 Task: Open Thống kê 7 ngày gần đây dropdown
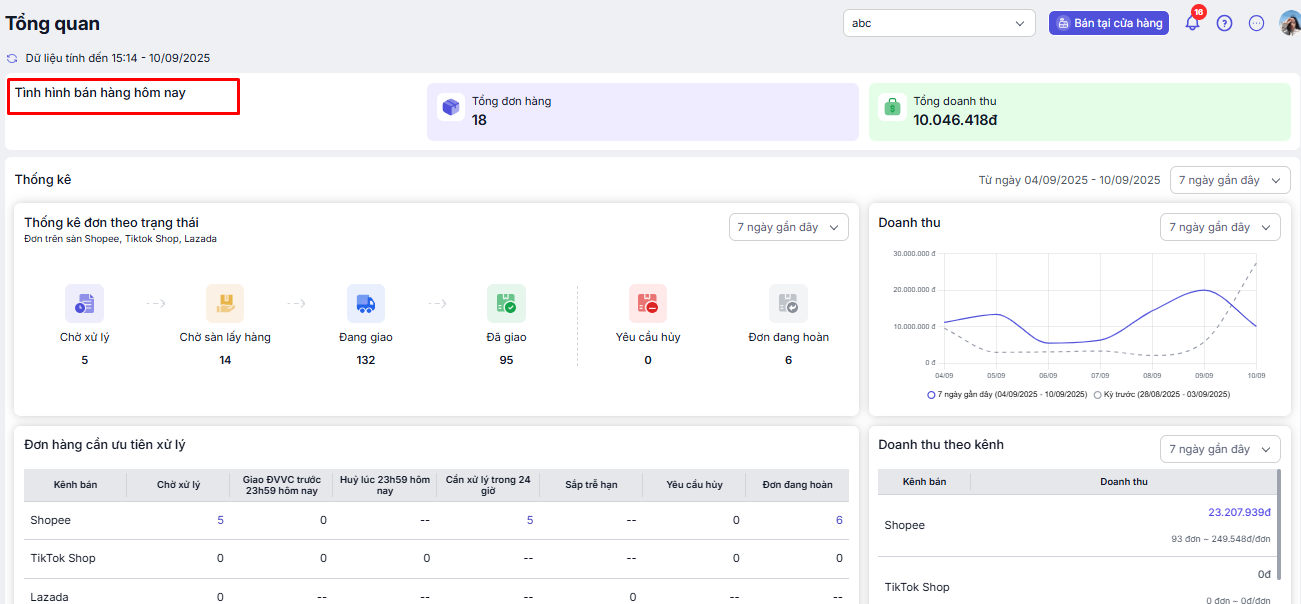[1230, 180]
